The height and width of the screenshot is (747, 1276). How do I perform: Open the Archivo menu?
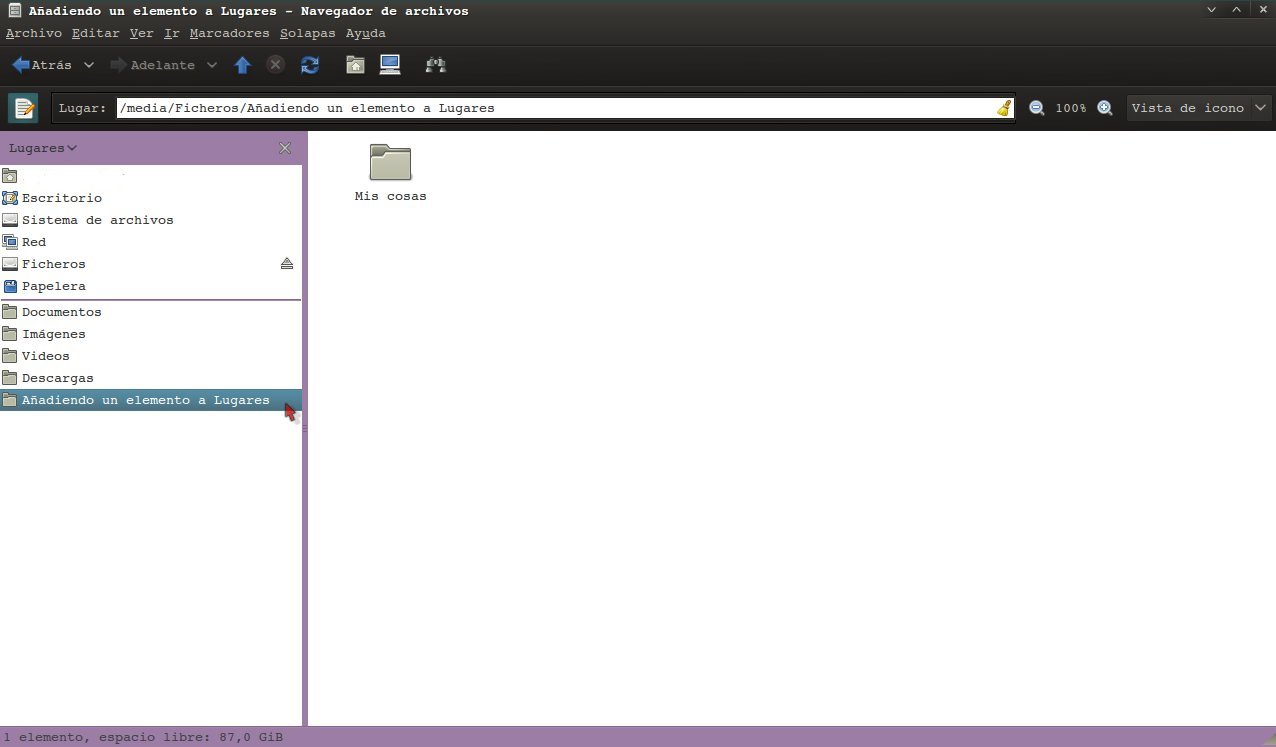click(x=33, y=33)
